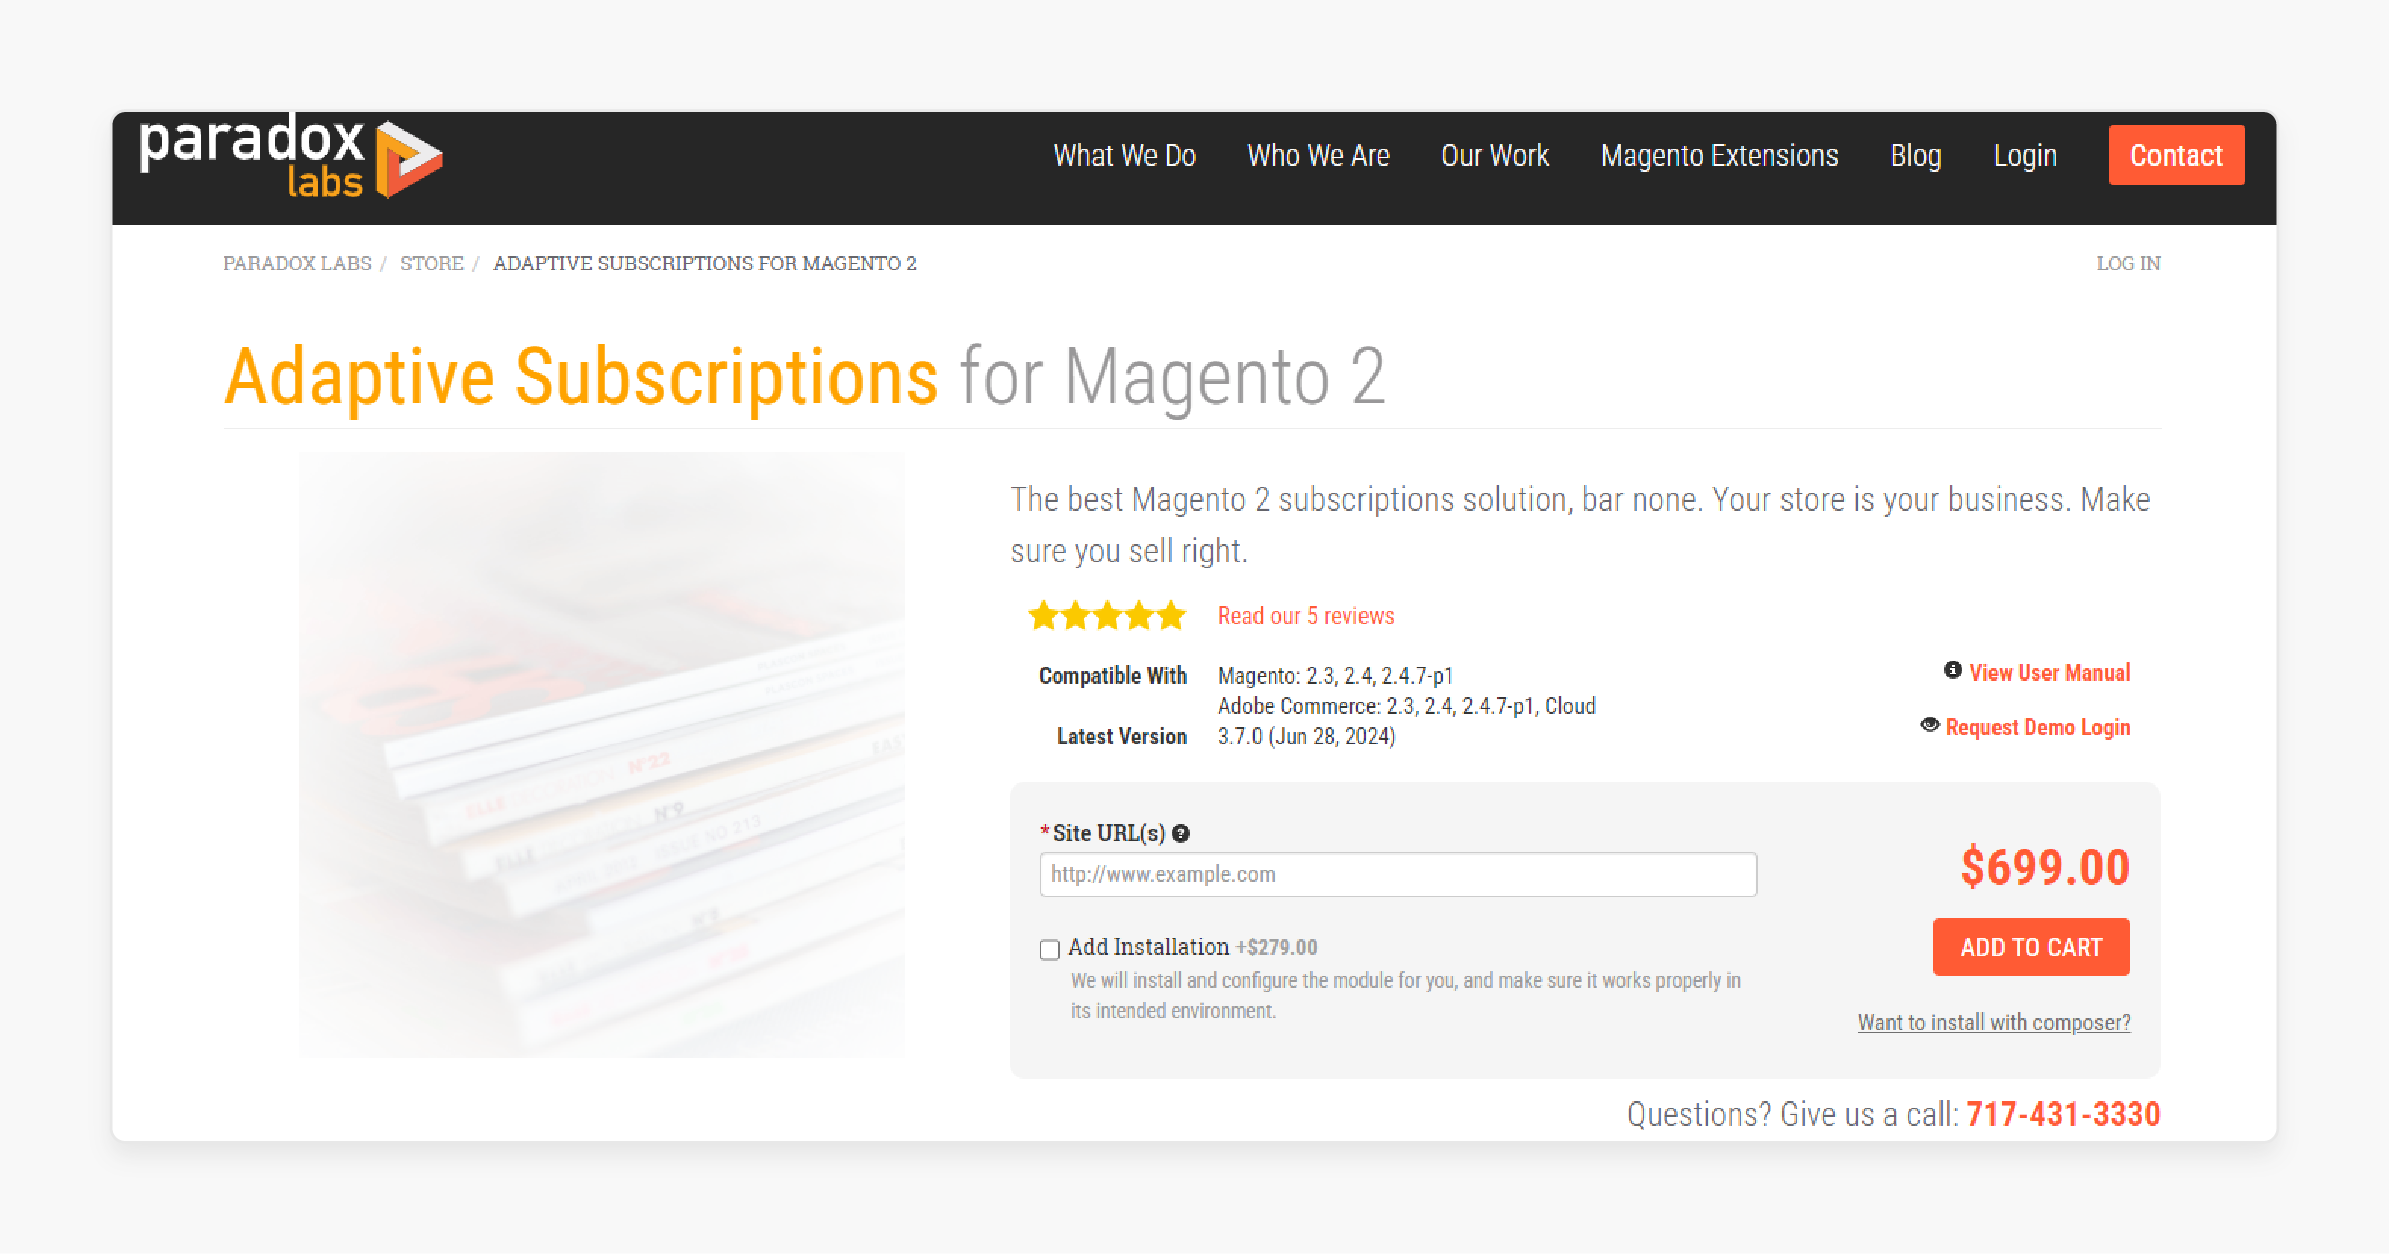Click the eye icon for Request Demo Login
The width and height of the screenshot is (2389, 1254).
point(1929,726)
